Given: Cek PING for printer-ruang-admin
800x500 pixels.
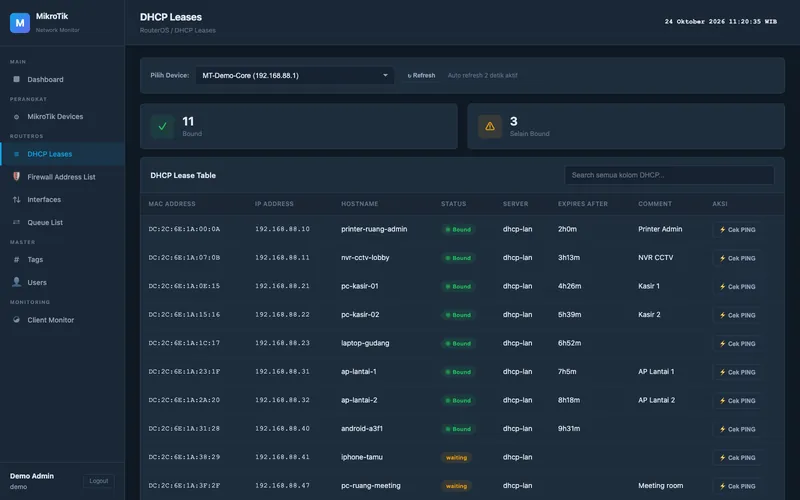Looking at the screenshot, I should [737, 230].
